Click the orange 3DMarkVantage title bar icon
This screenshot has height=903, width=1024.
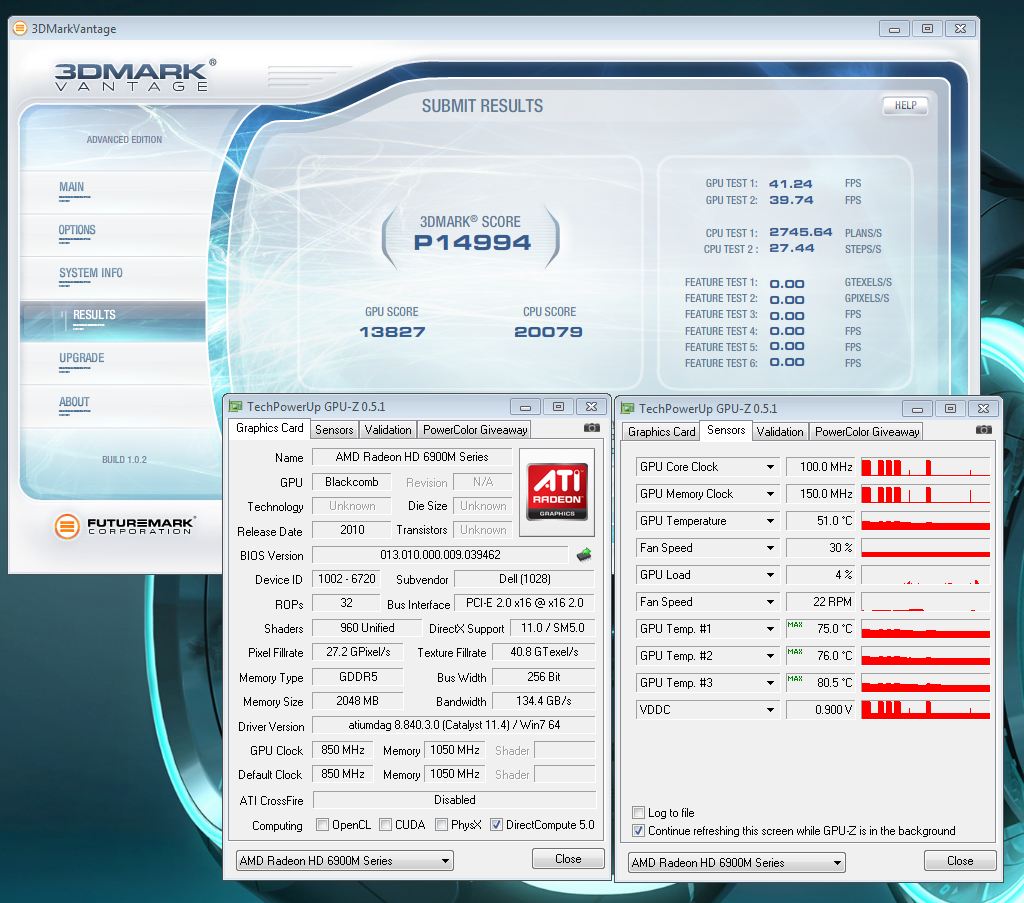coord(20,29)
